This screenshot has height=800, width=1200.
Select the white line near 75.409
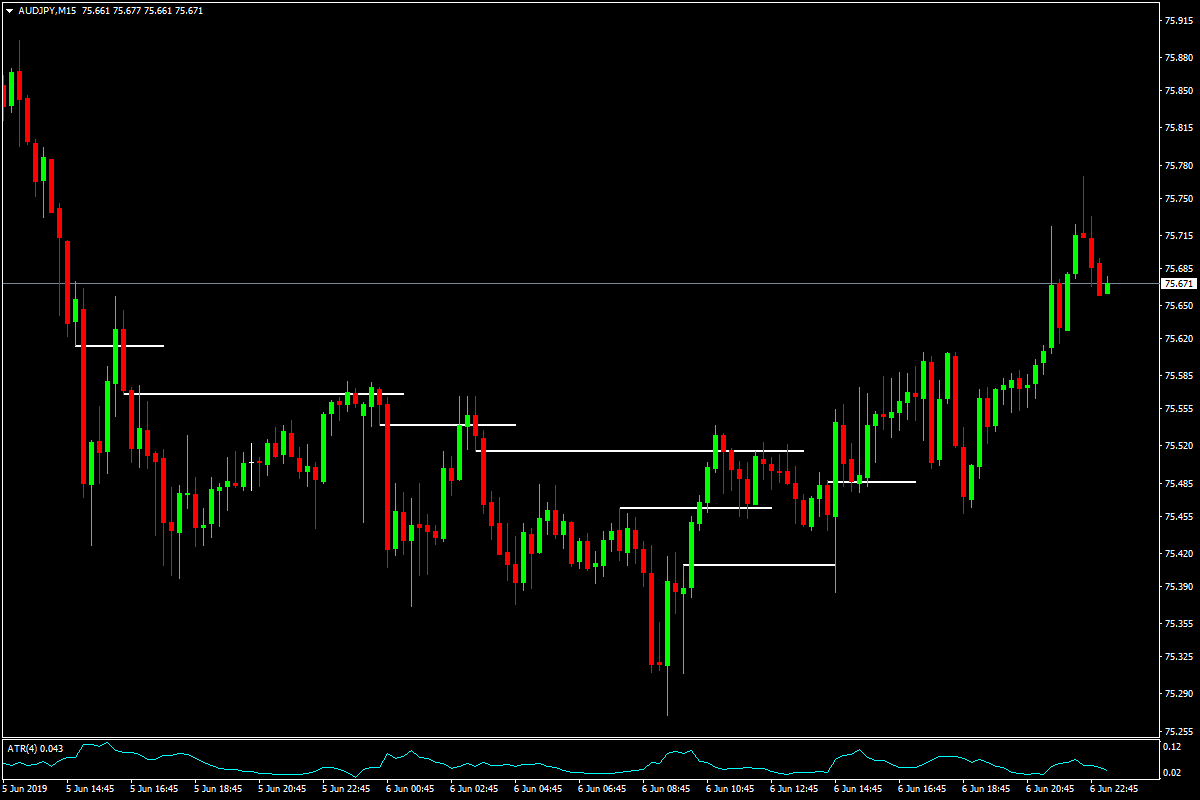pyautogui.click(x=759, y=565)
